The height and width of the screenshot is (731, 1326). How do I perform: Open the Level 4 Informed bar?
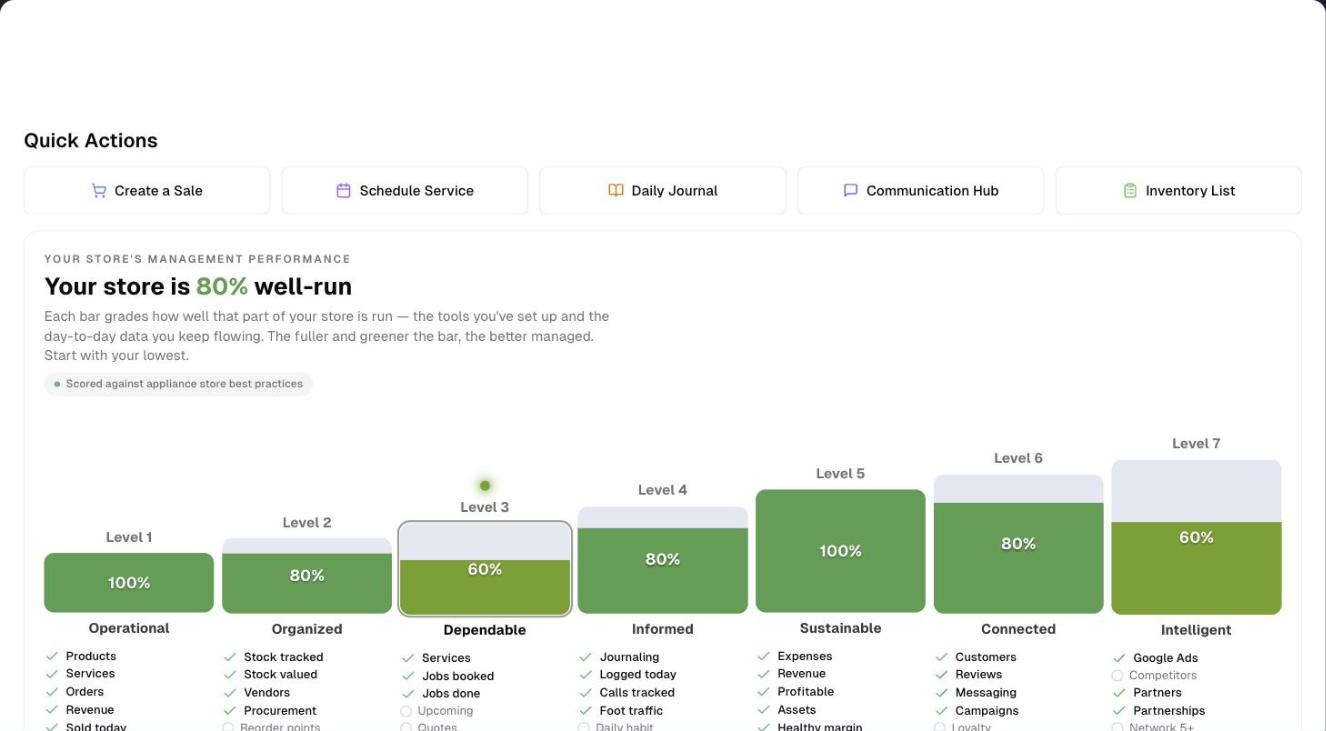point(663,560)
